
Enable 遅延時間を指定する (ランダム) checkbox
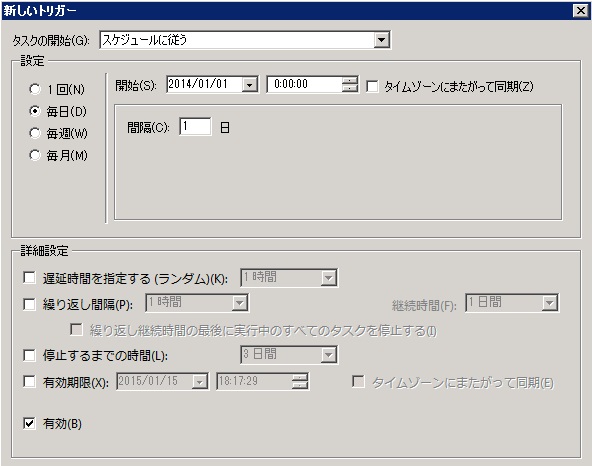[x=29, y=278]
